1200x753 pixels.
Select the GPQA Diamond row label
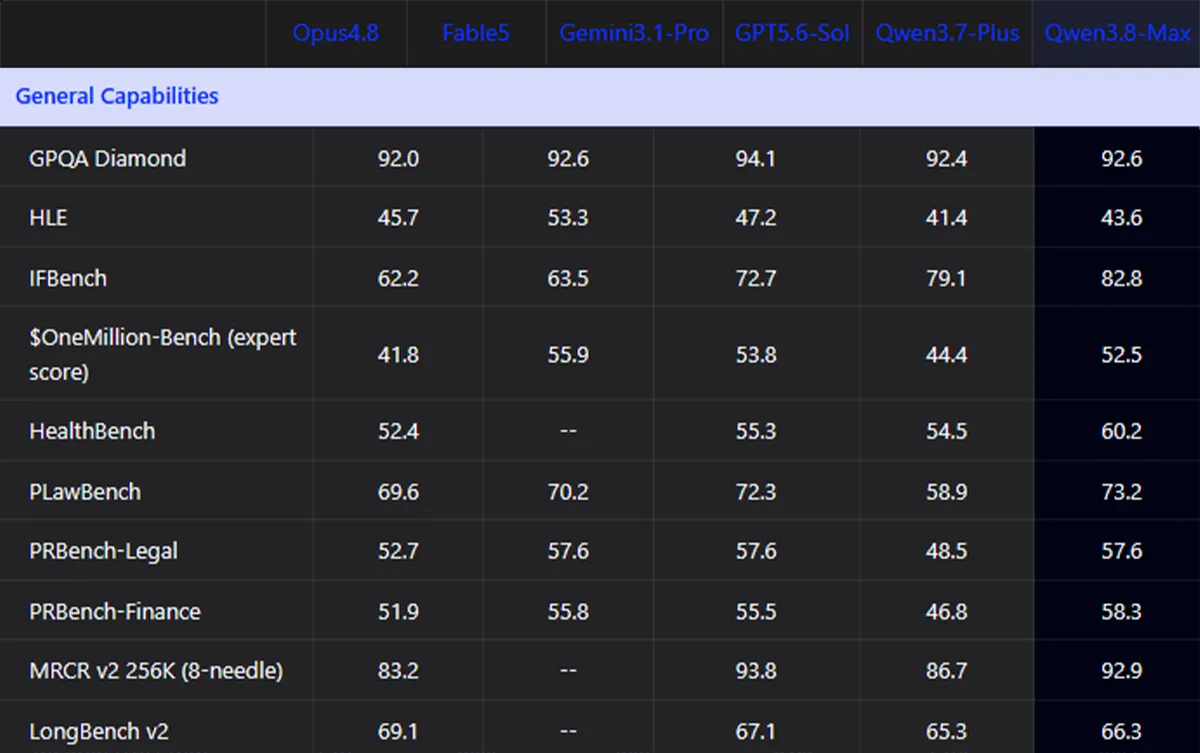click(x=107, y=158)
